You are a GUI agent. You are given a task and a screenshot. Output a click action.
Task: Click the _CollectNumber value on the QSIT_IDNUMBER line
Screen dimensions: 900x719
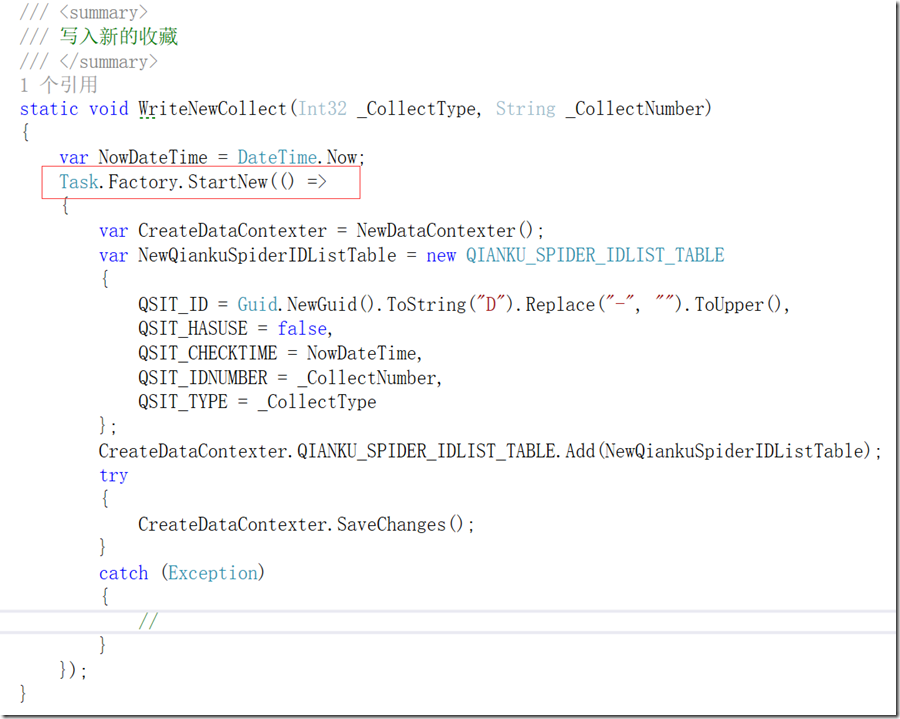(367, 378)
